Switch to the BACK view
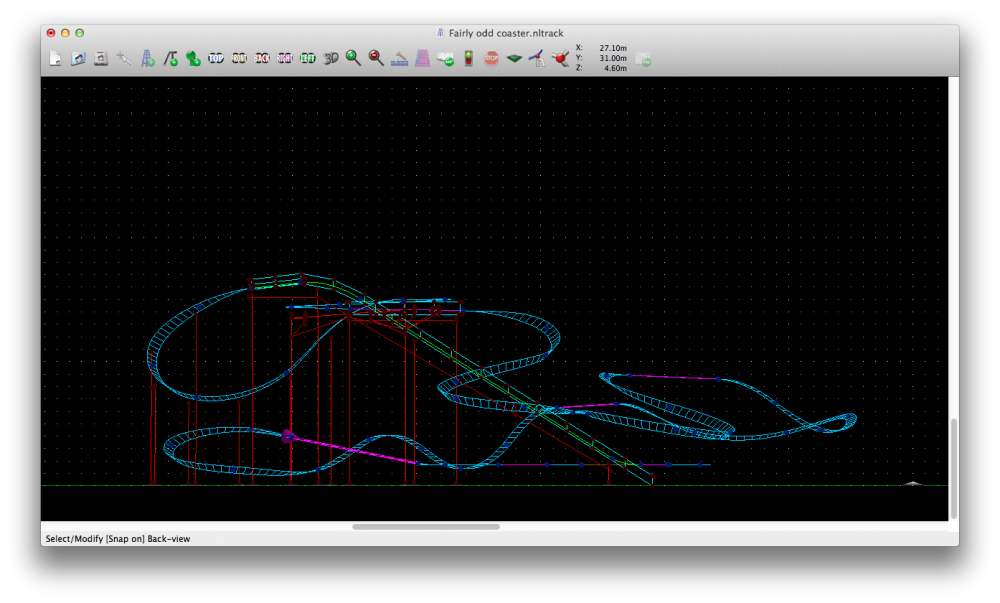Image resolution: width=1000 pixels, height=603 pixels. [x=263, y=59]
